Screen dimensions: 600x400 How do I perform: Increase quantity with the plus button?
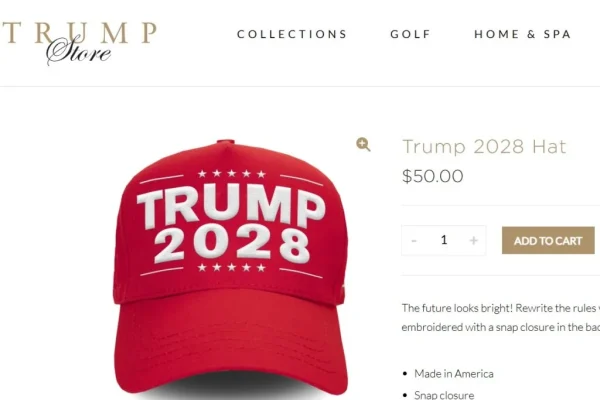[474, 240]
